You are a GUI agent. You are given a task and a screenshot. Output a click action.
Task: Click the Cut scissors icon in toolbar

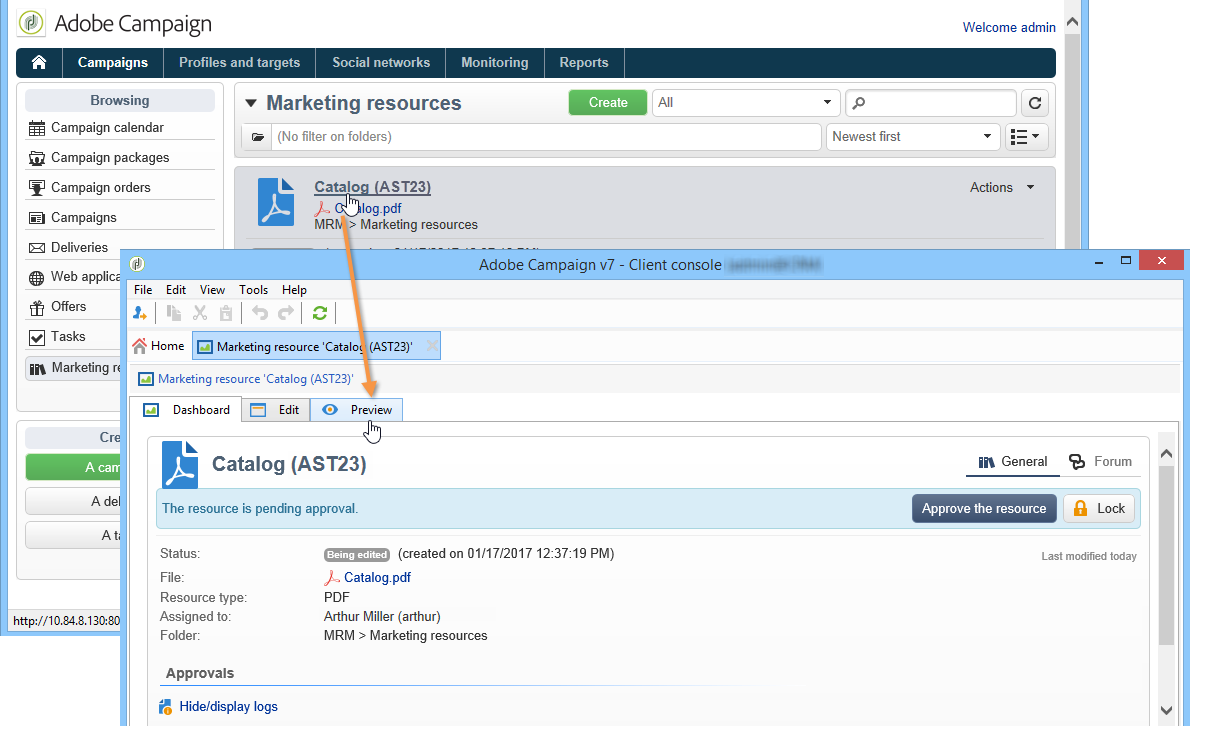199,313
